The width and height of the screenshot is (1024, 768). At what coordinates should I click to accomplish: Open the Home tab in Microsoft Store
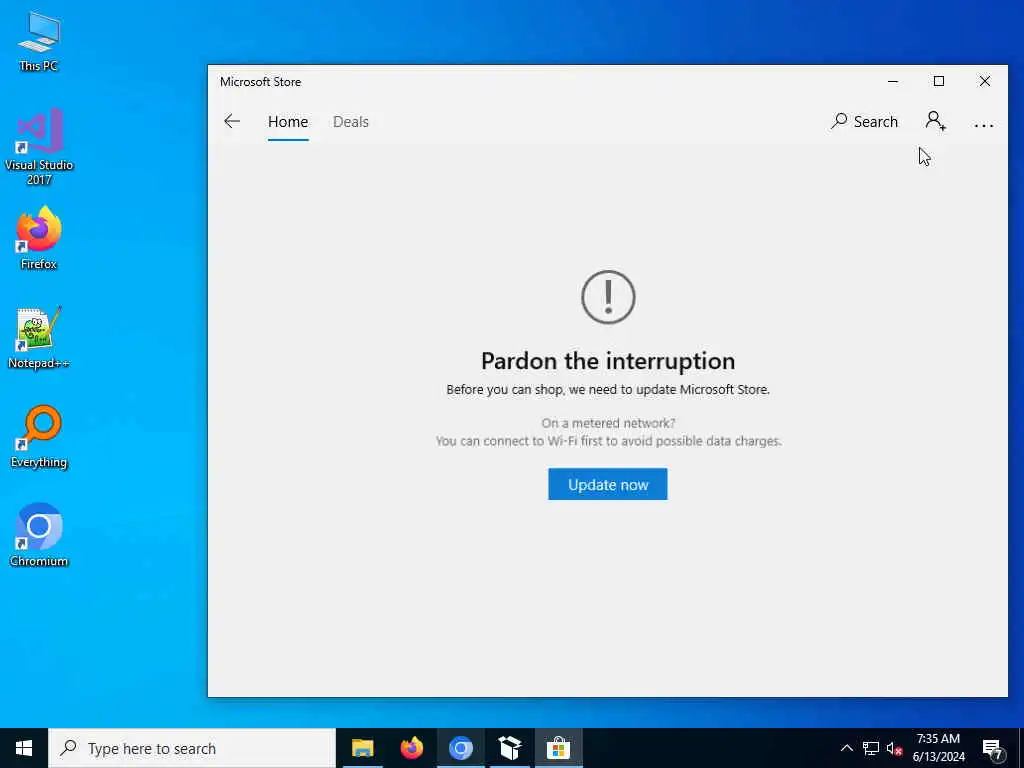(288, 122)
